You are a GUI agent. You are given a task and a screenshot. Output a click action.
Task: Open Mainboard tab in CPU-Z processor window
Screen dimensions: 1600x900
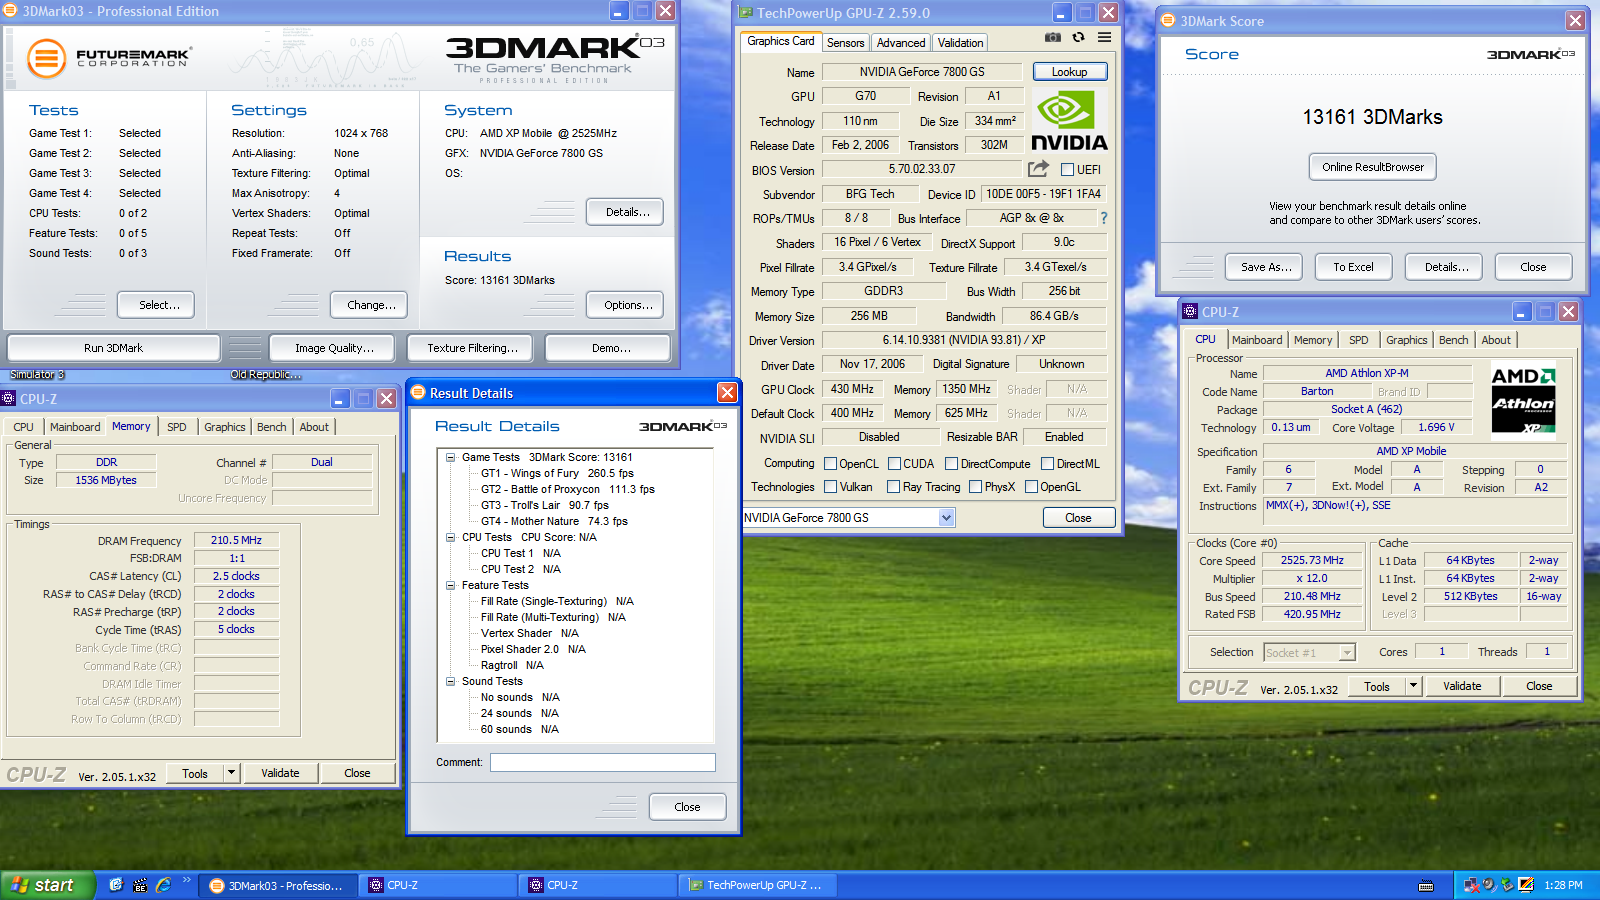1257,340
